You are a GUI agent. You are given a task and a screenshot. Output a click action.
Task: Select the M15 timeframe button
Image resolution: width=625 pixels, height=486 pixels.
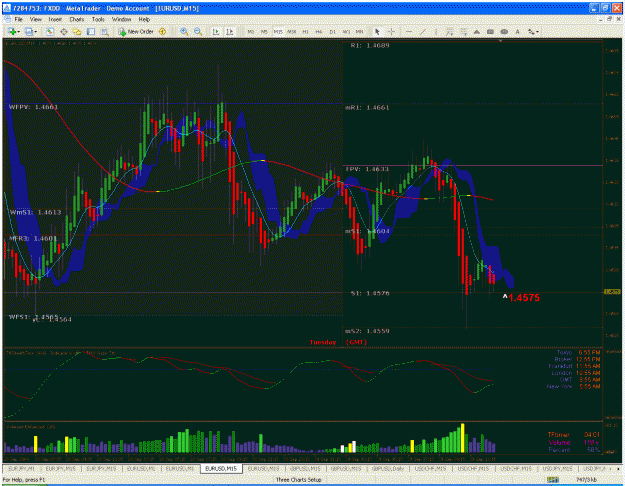[x=278, y=31]
